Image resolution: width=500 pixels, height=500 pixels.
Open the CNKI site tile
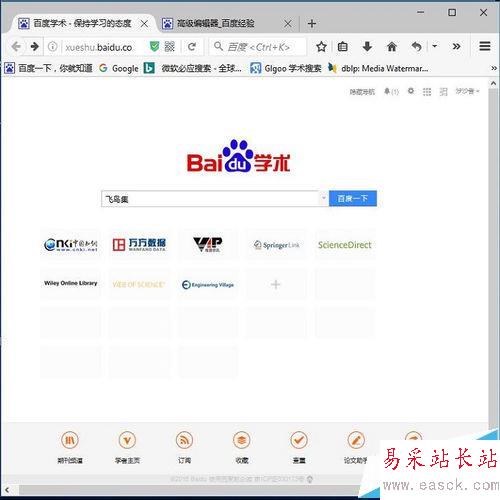70,245
